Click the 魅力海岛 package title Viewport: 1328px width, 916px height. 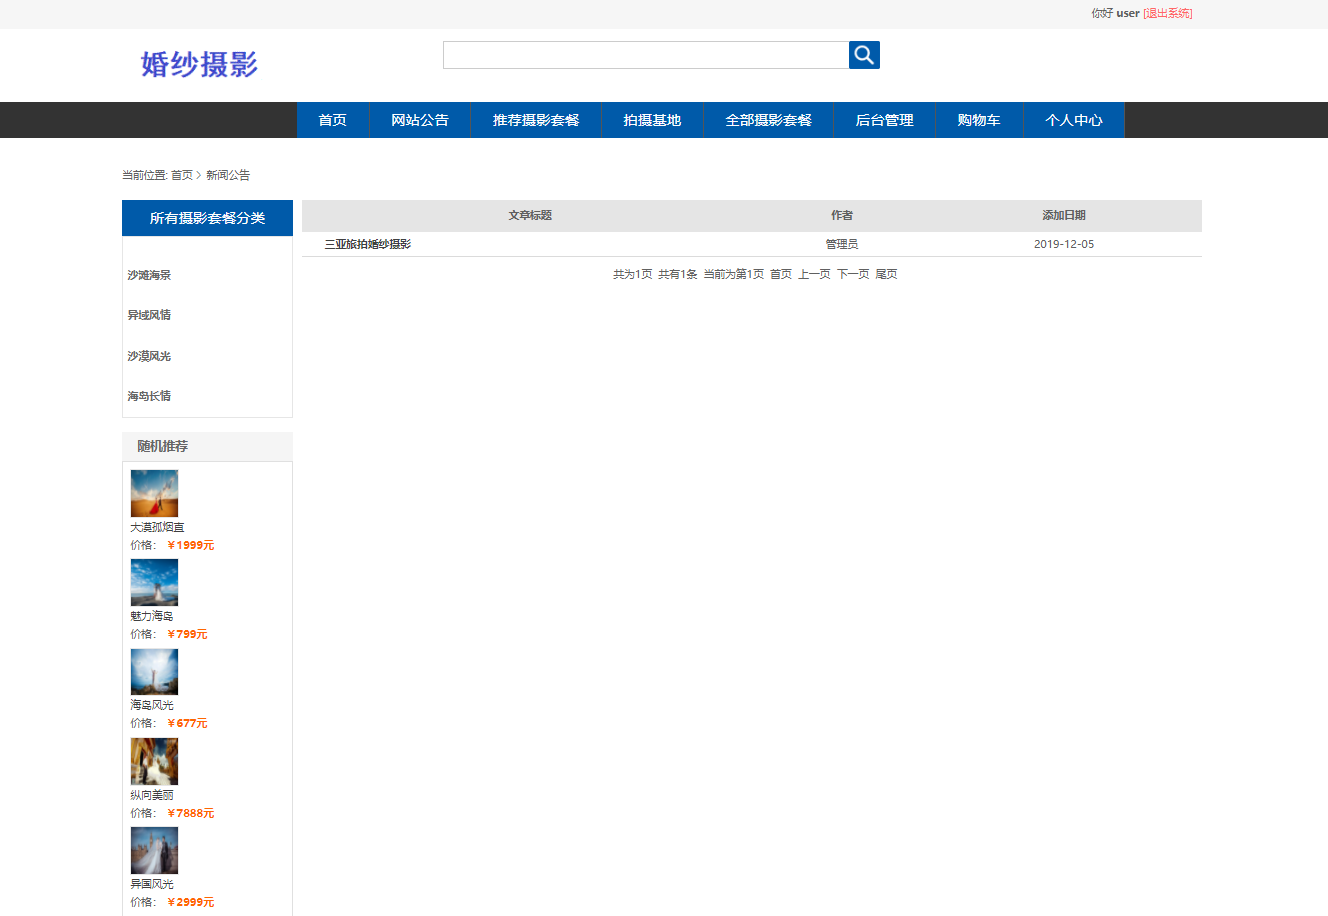click(152, 616)
